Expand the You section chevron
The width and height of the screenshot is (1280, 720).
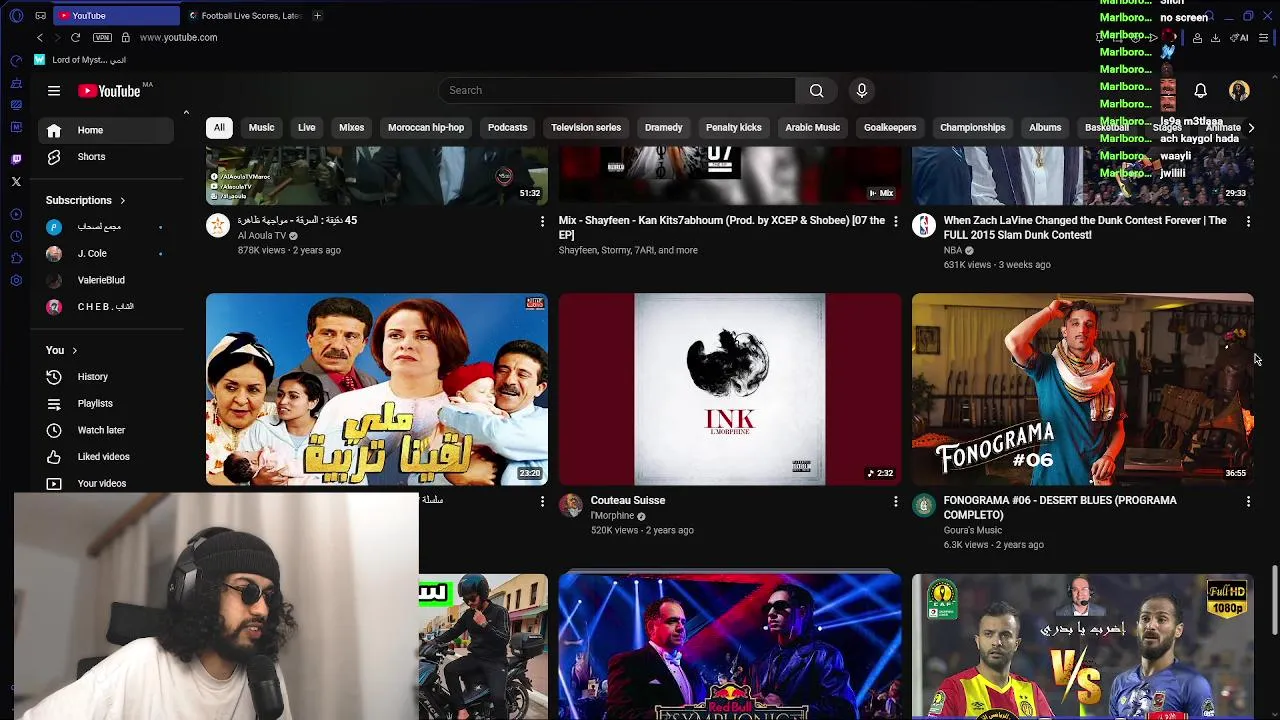click(74, 351)
